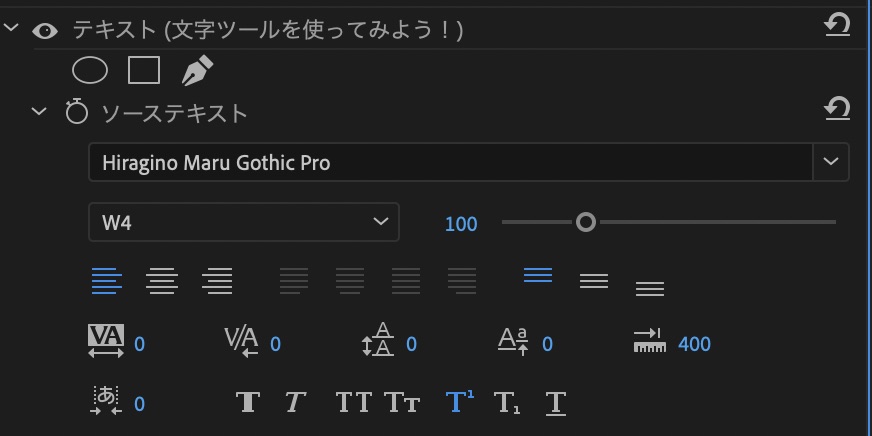Screen dimensions: 872x436
Task: Select the pen mask tool
Action: click(197, 70)
